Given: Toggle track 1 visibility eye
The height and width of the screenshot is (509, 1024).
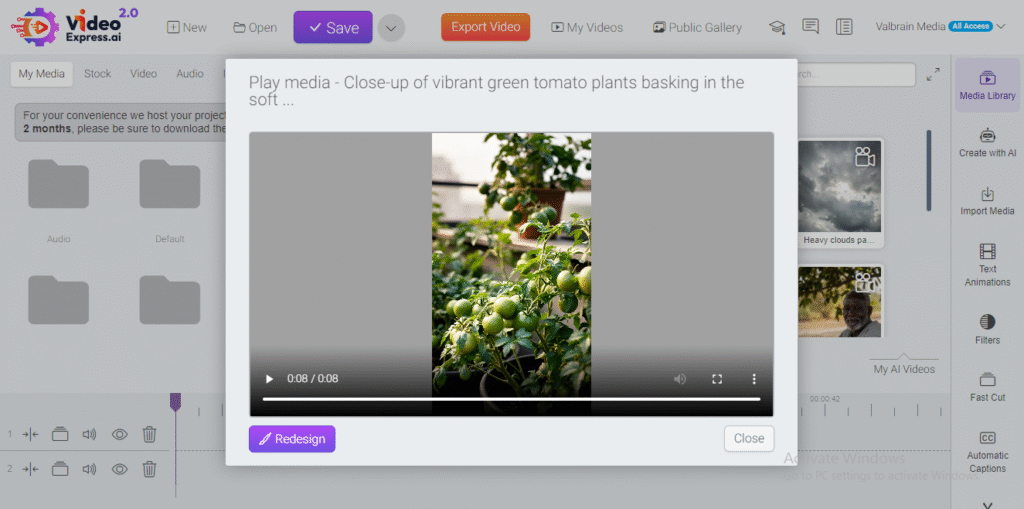Looking at the screenshot, I should coord(120,434).
